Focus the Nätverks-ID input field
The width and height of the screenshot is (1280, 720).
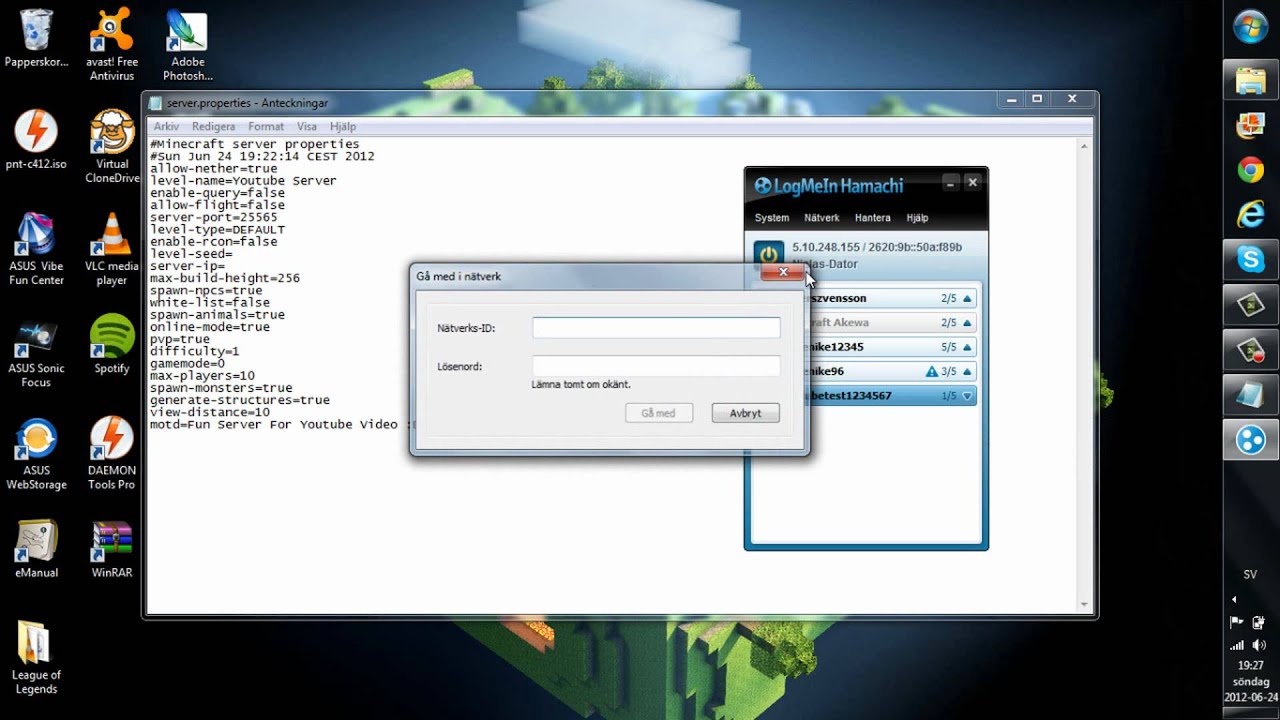pos(656,328)
